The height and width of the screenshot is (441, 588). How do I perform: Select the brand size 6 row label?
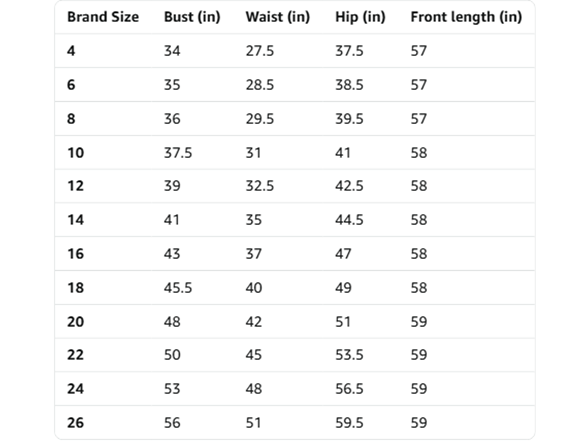click(71, 85)
